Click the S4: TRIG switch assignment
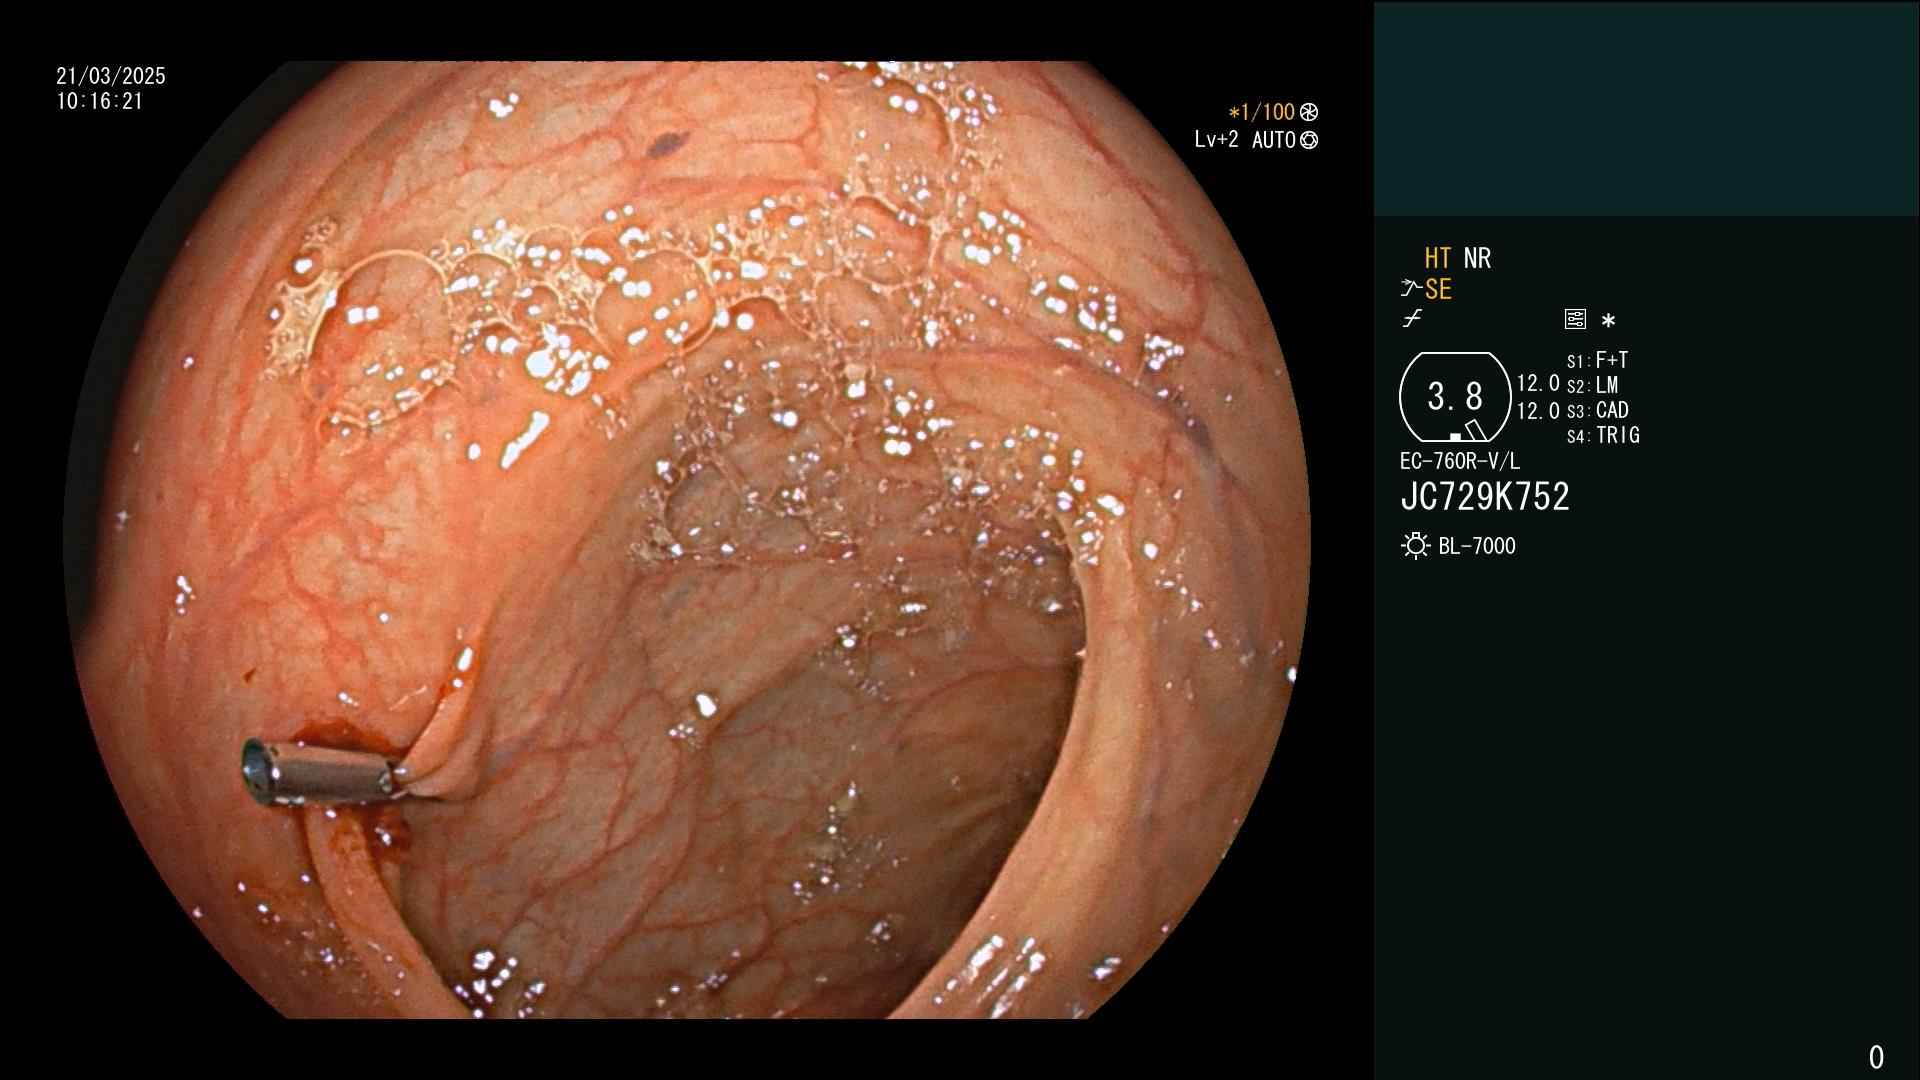The image size is (1920, 1080). coord(1603,435)
